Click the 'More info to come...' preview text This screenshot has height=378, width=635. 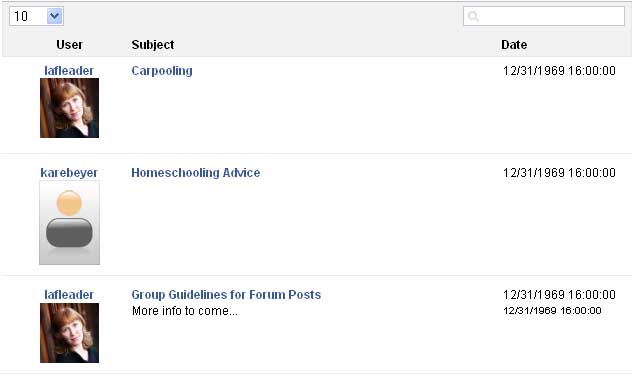point(185,311)
